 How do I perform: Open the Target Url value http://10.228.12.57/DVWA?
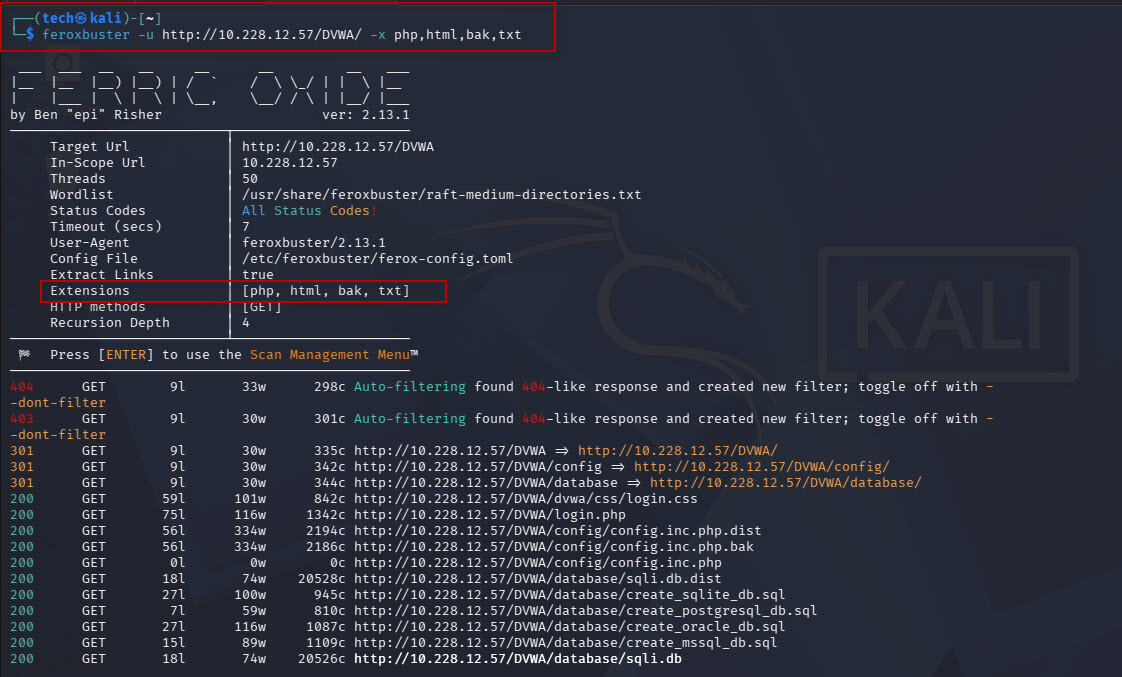(x=338, y=147)
